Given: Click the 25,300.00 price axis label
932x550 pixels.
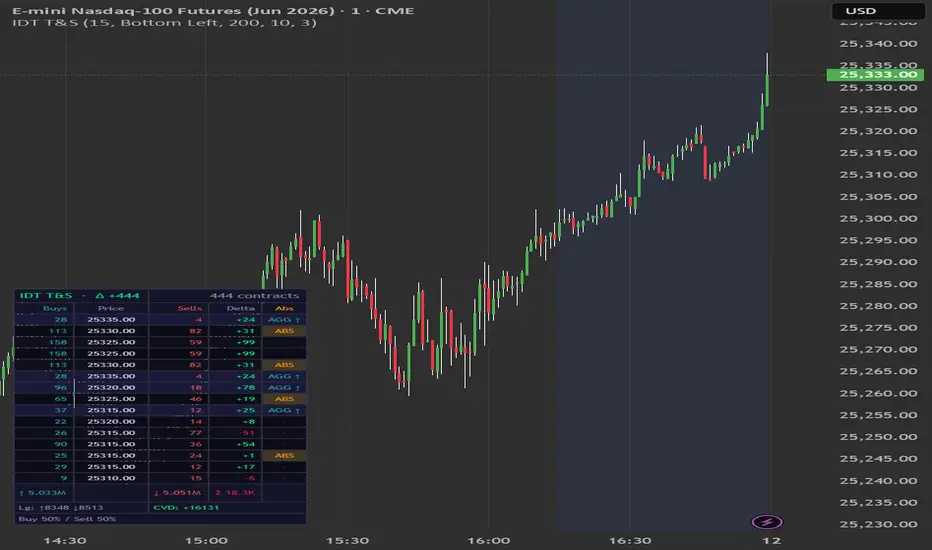Looking at the screenshot, I should 878,218.
